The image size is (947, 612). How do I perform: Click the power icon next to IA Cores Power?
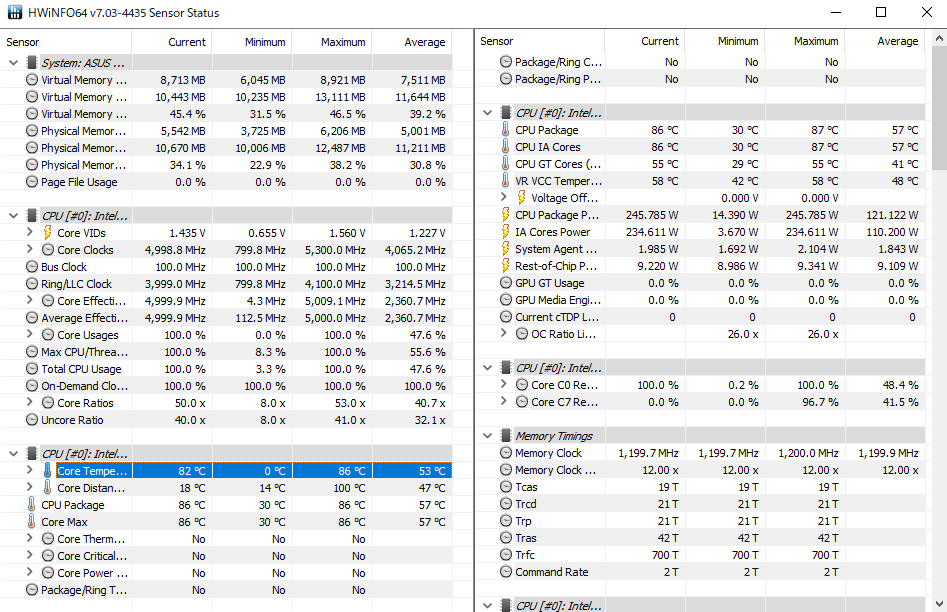click(506, 231)
